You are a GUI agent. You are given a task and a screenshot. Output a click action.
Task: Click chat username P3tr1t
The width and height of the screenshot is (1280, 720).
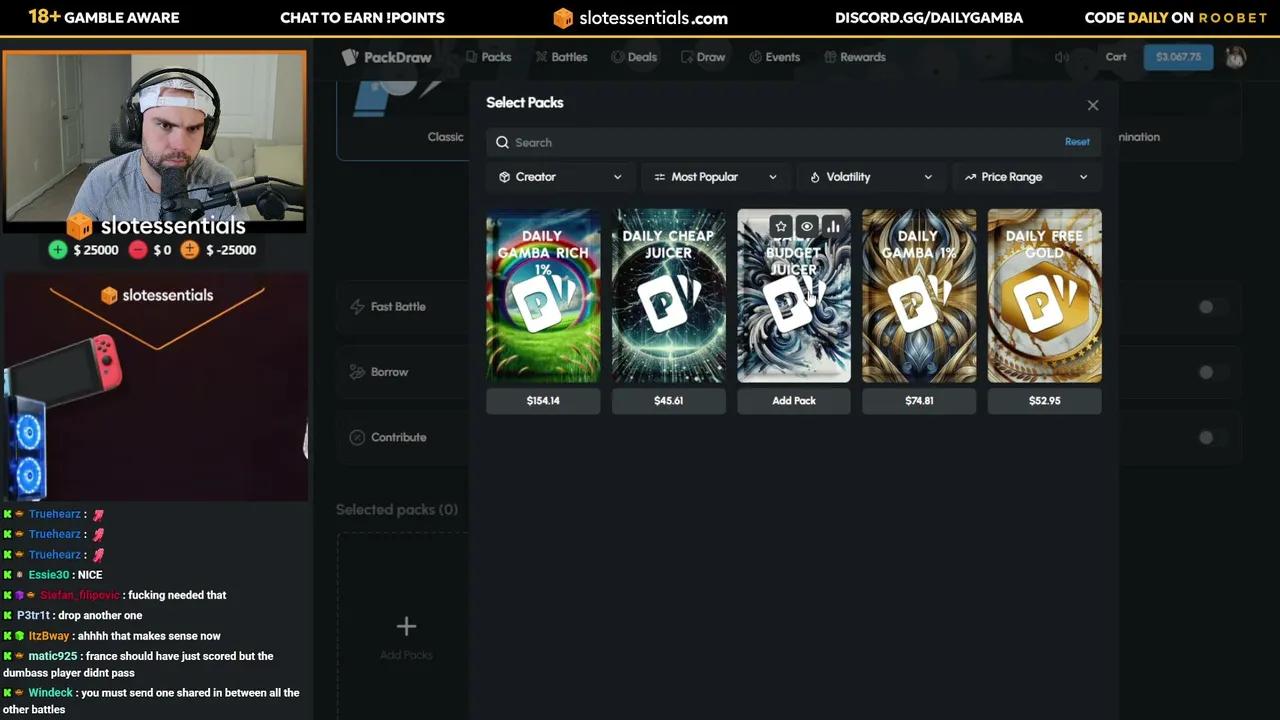pyautogui.click(x=33, y=615)
